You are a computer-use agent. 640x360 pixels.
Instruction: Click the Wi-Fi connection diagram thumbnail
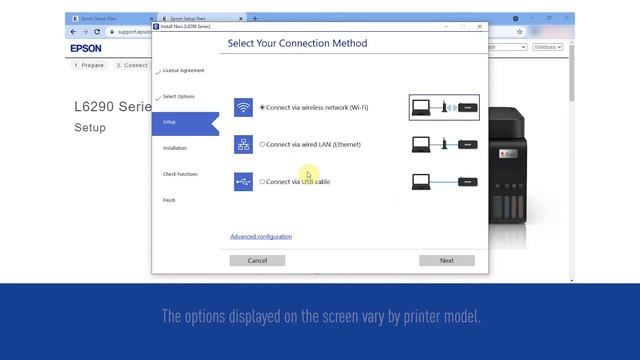coord(444,107)
